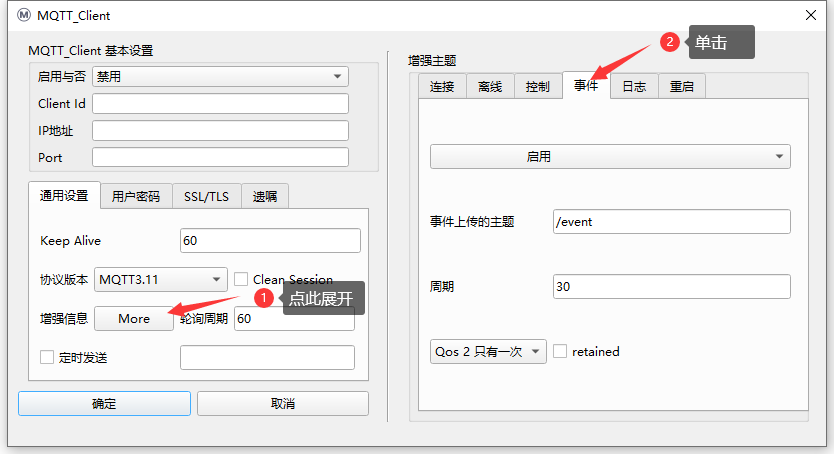Viewport: 834px width, 454px height.
Task: Switch to the 连接 tab
Action: coord(442,87)
